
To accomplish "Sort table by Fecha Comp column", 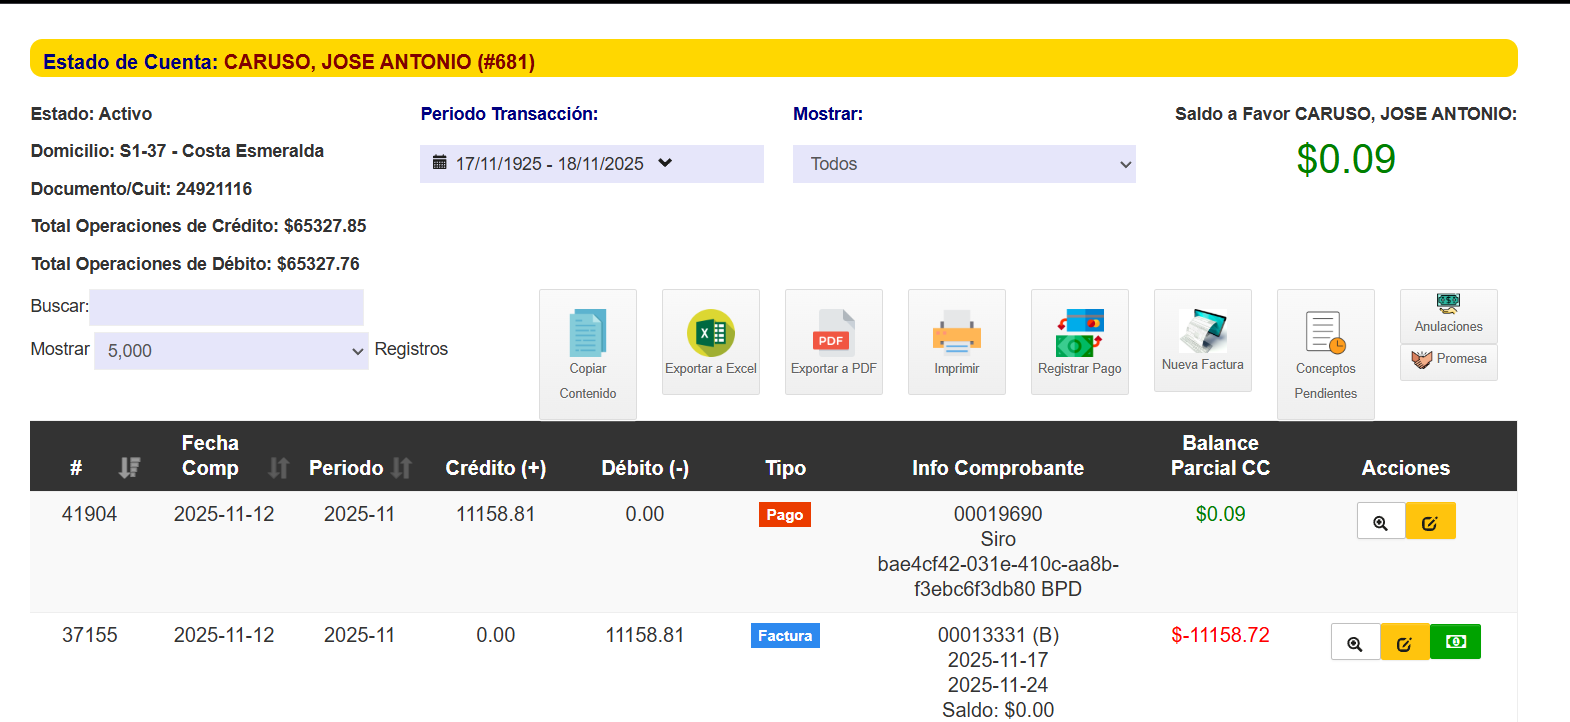I will coord(278,467).
